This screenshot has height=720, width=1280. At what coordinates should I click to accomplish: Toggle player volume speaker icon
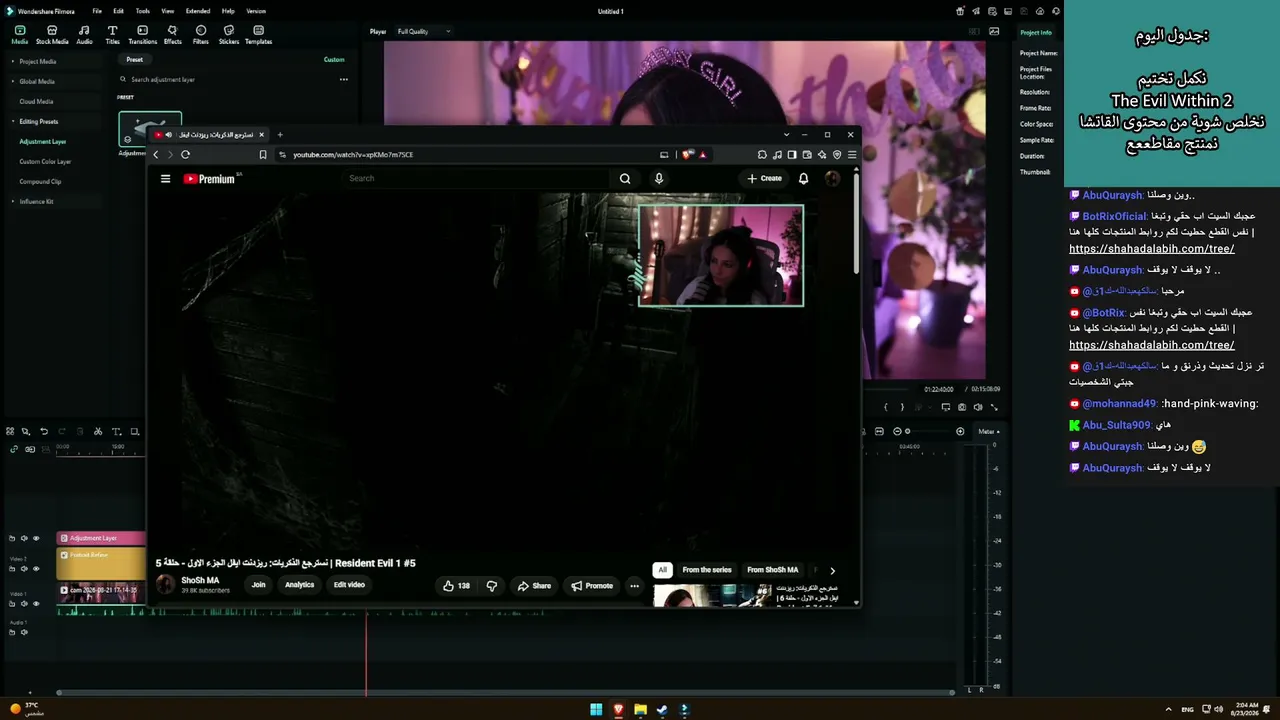(x=978, y=407)
